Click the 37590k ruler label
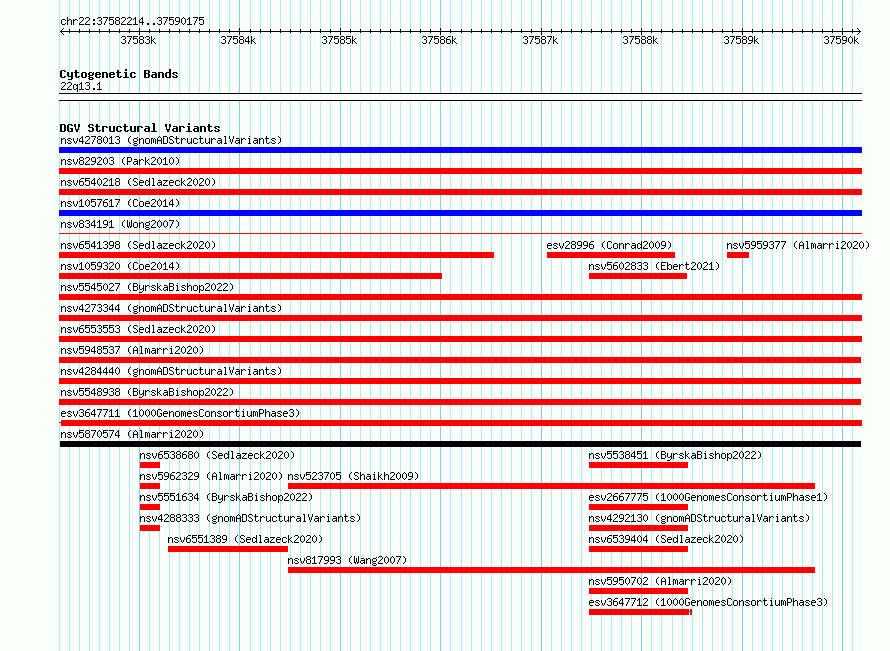This screenshot has width=890, height=651. [x=841, y=40]
